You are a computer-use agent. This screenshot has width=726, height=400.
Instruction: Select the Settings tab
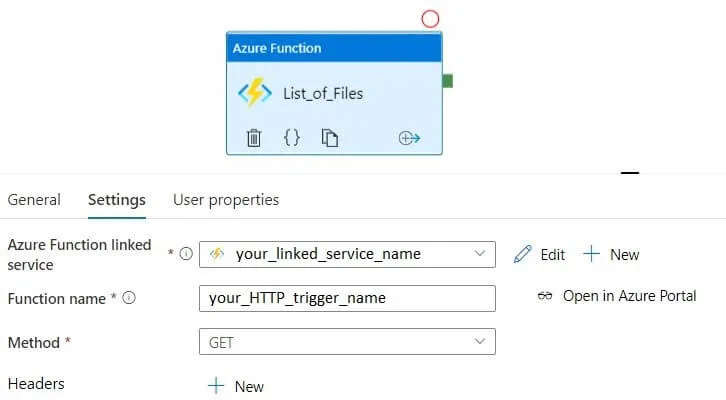[x=117, y=200]
